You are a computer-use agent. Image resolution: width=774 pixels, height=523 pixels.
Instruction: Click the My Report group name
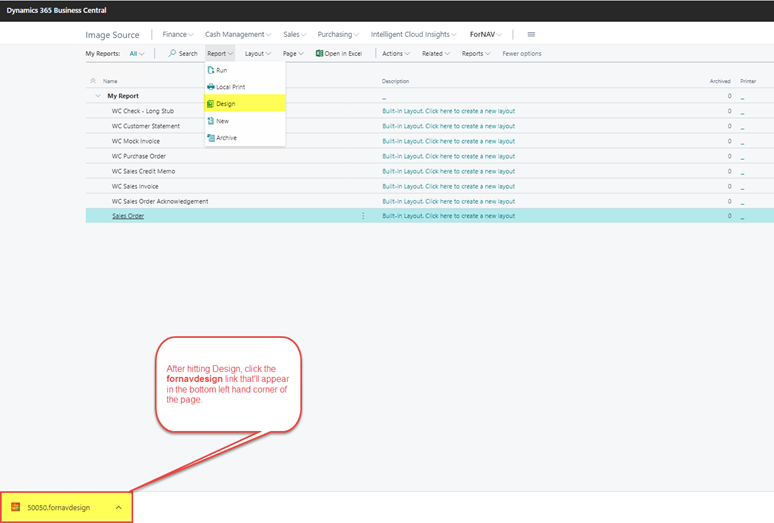click(123, 96)
